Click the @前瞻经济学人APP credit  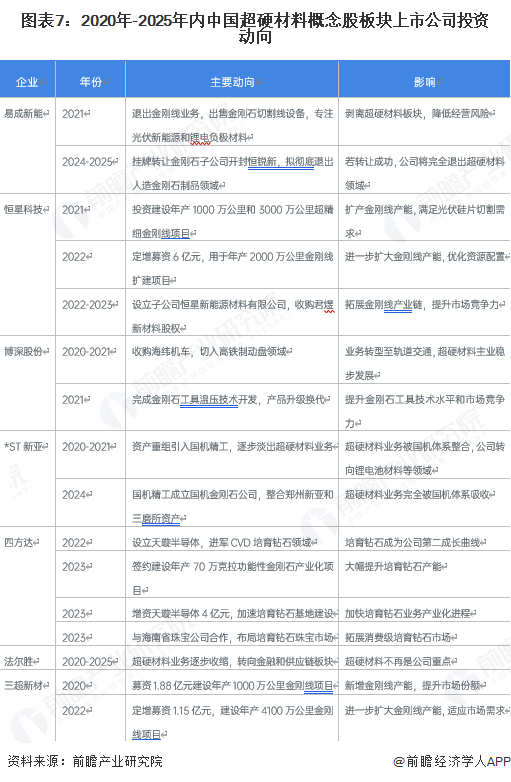(452, 762)
